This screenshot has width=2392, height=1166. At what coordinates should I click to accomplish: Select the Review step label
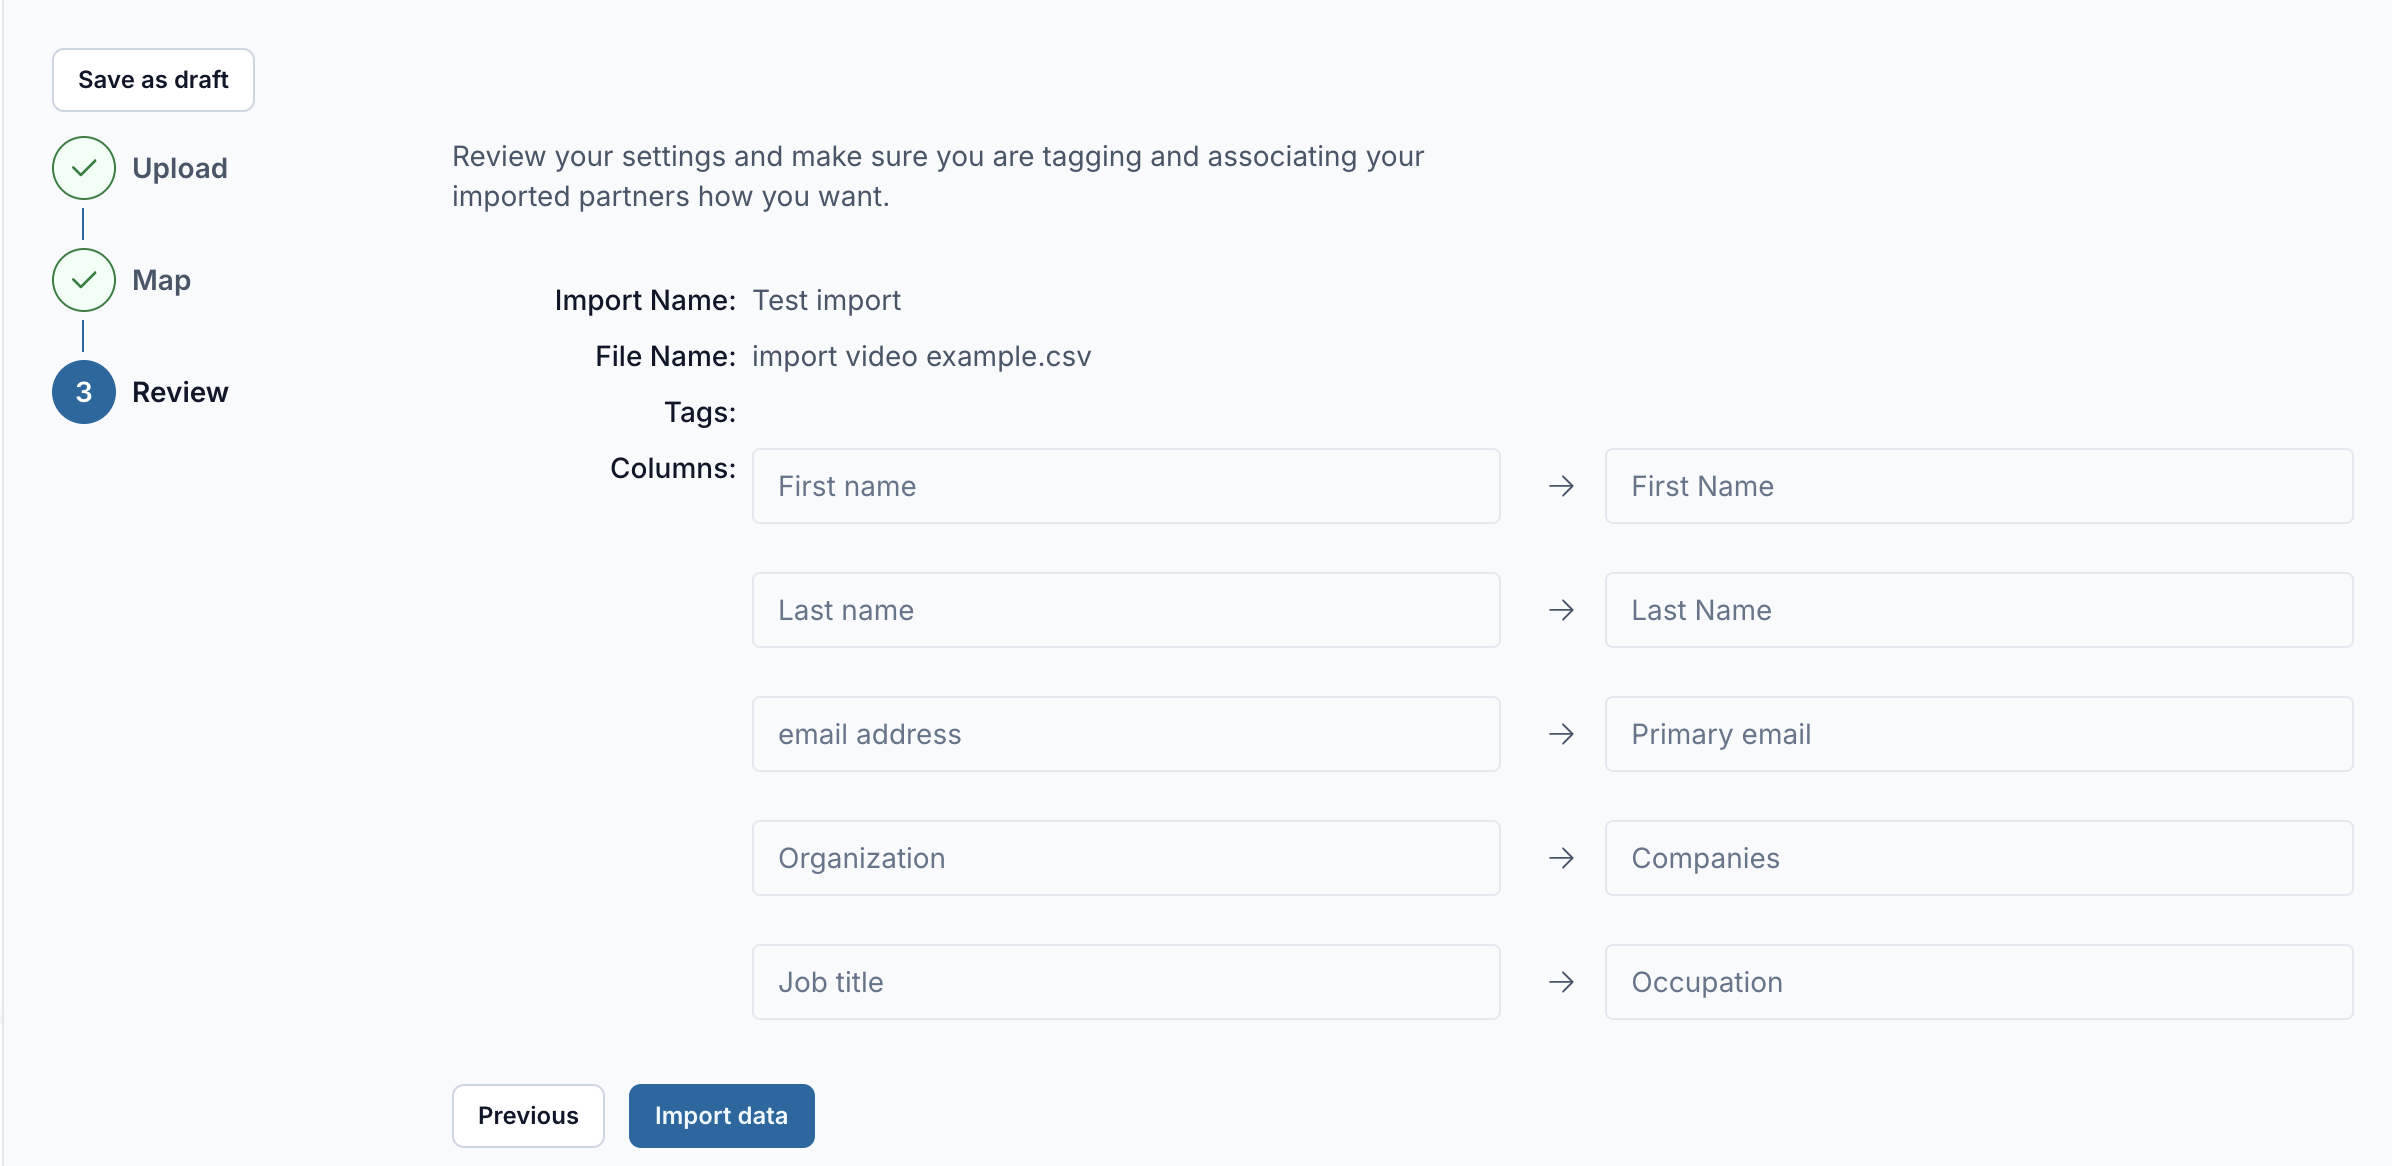[x=180, y=392]
